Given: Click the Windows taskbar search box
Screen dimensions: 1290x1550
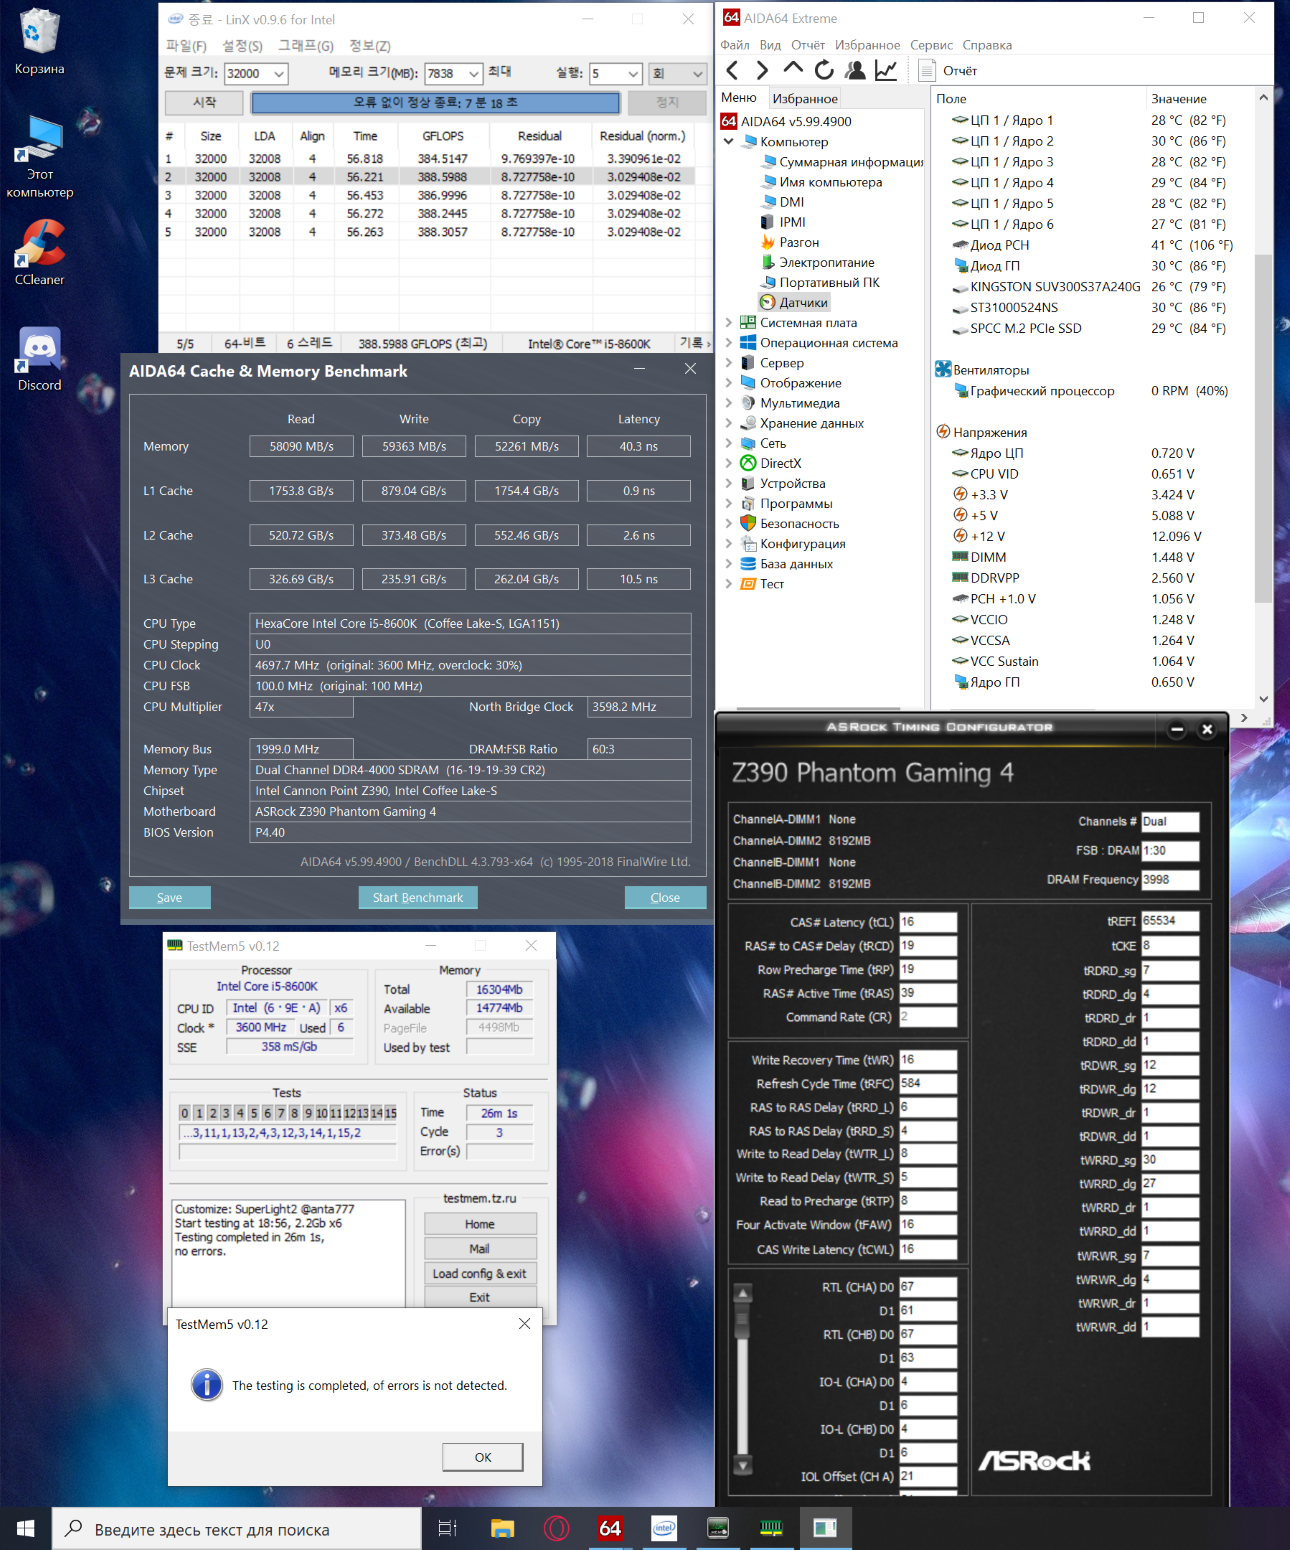Looking at the screenshot, I should click(237, 1529).
